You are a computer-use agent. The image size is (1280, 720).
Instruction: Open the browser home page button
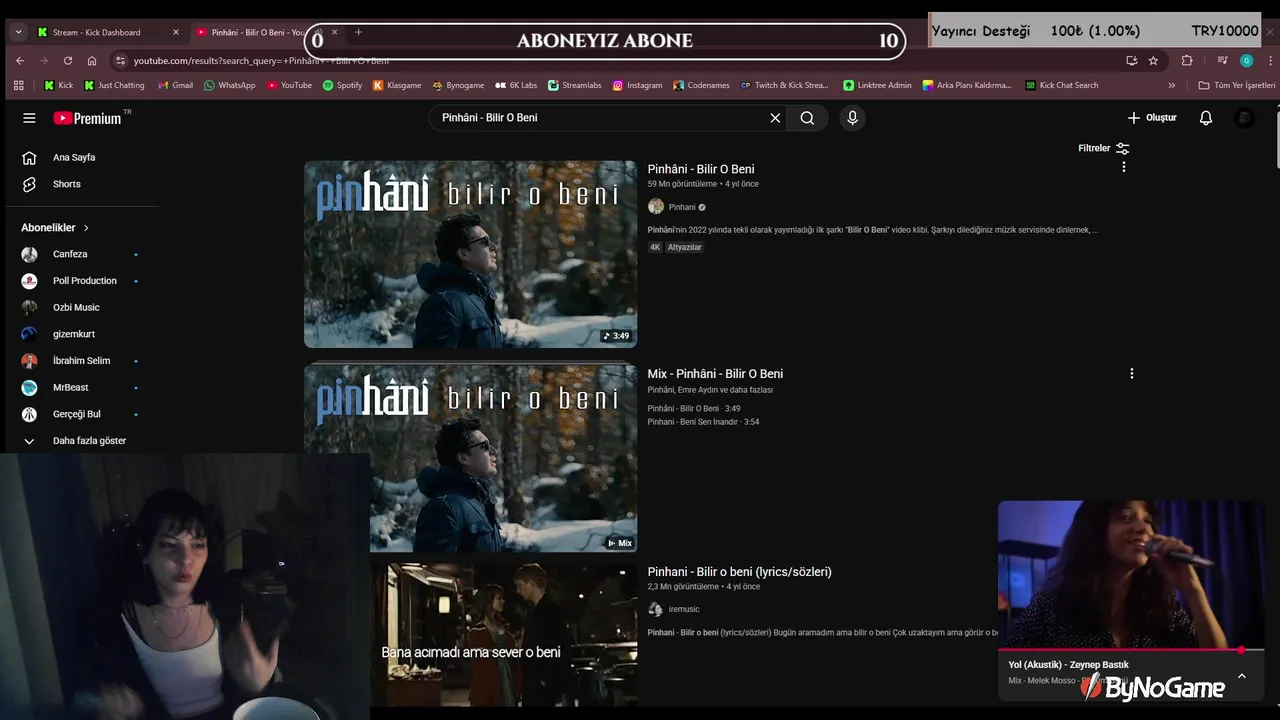(x=92, y=60)
